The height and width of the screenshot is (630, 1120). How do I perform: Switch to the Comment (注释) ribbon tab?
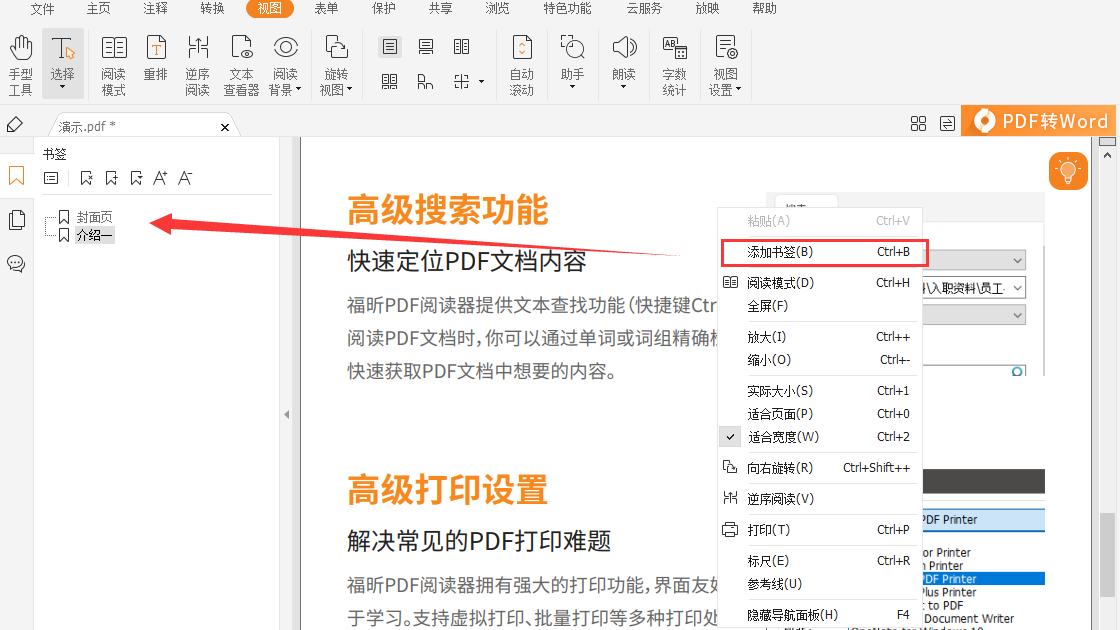tap(155, 9)
